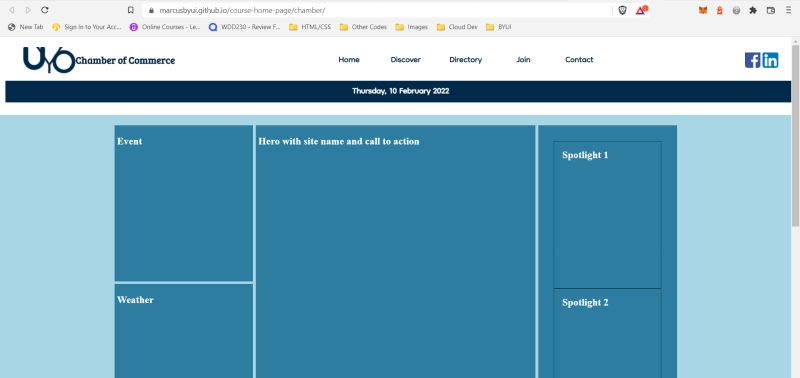The width and height of the screenshot is (800, 378).
Task: Expand the Cloud Dev bookmarks folder
Action: (457, 27)
